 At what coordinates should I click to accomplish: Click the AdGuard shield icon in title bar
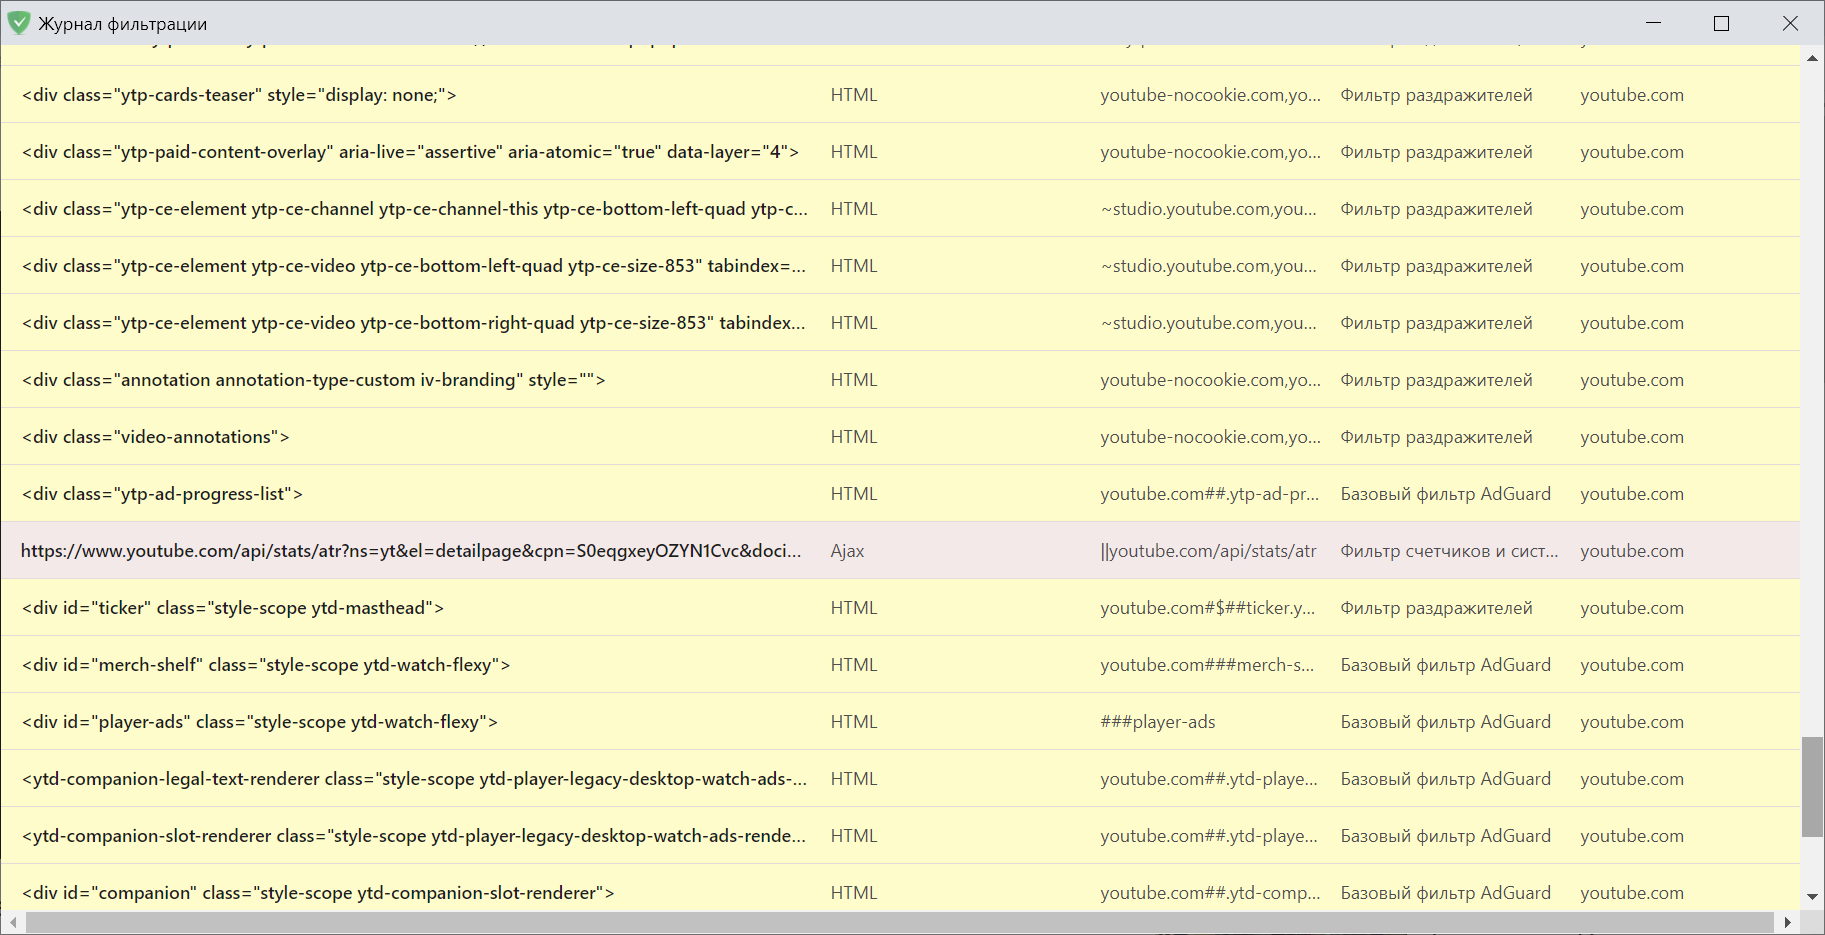[x=19, y=23]
